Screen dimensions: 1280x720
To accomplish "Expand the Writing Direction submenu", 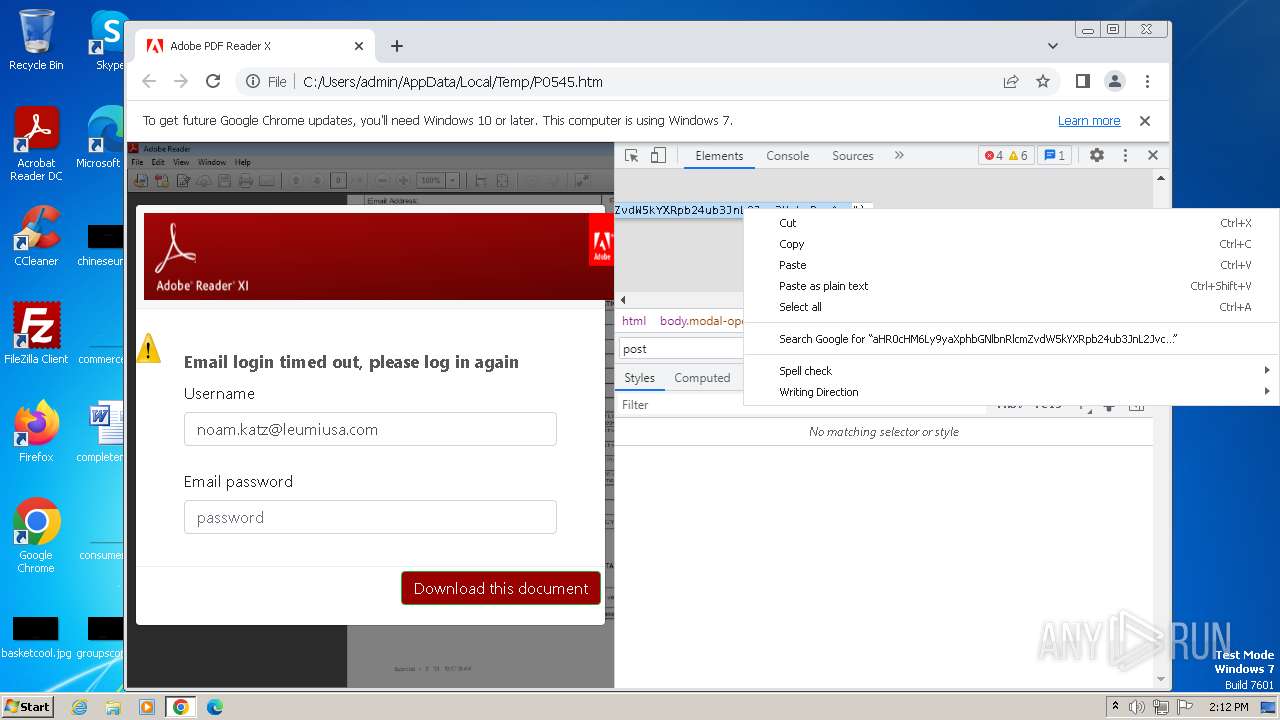I will (x=1011, y=392).
